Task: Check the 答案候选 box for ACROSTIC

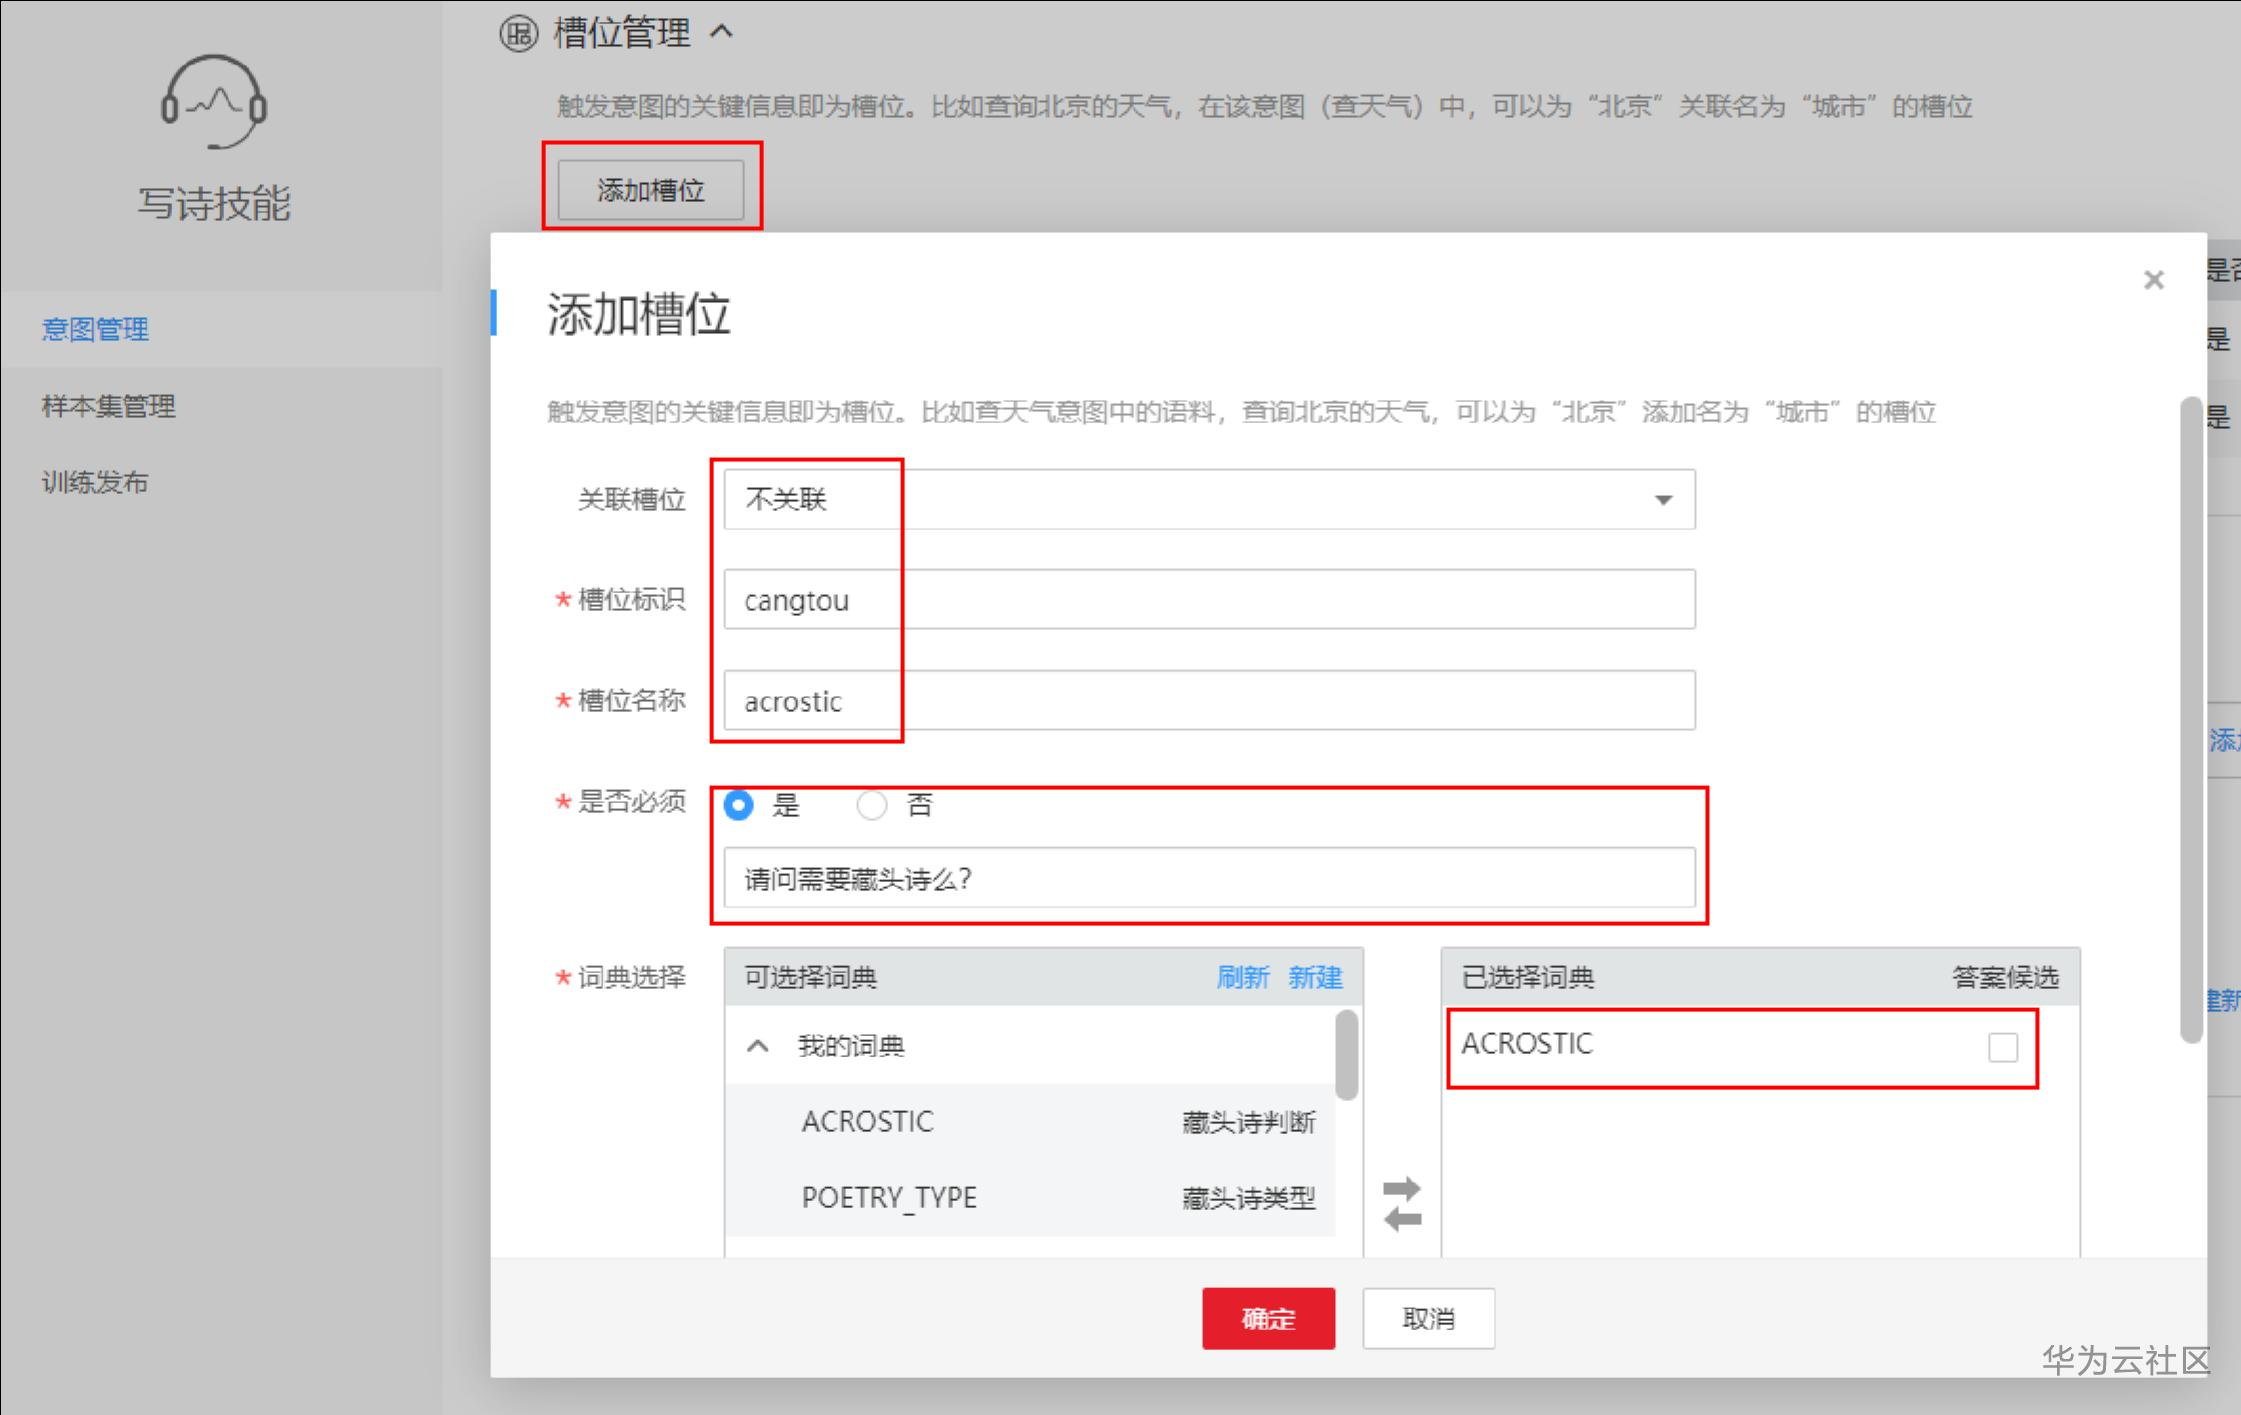Action: pyautogui.click(x=2002, y=1047)
